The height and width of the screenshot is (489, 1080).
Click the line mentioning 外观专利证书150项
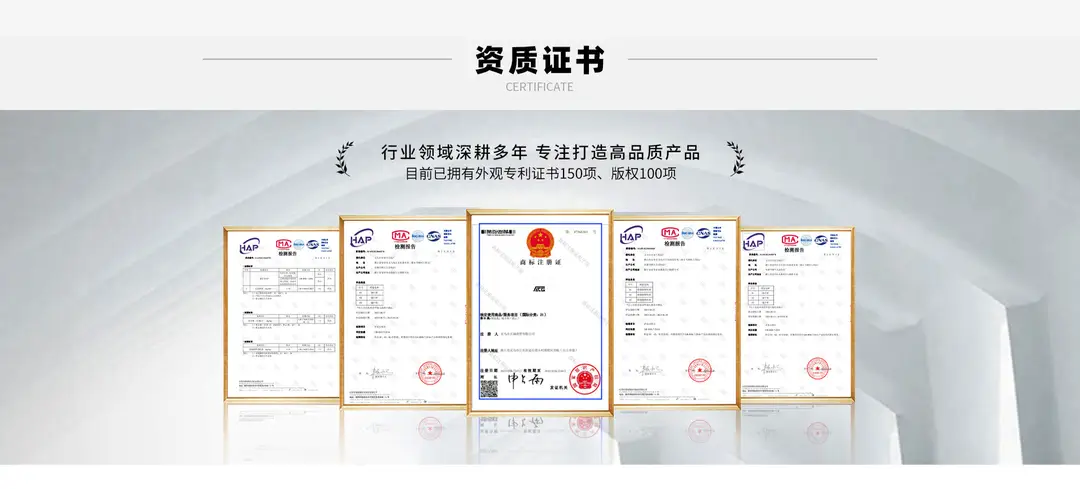[541, 174]
